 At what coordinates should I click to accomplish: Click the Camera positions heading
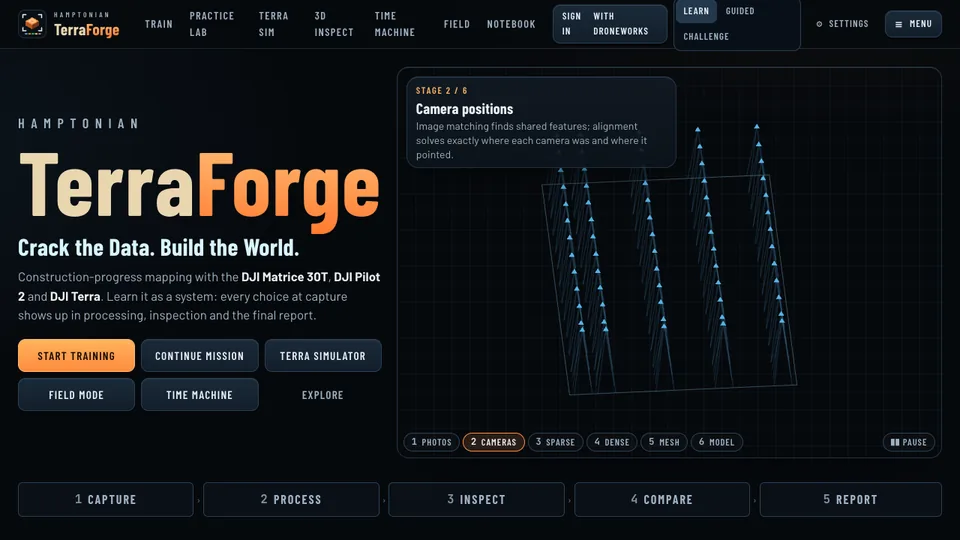(x=464, y=109)
